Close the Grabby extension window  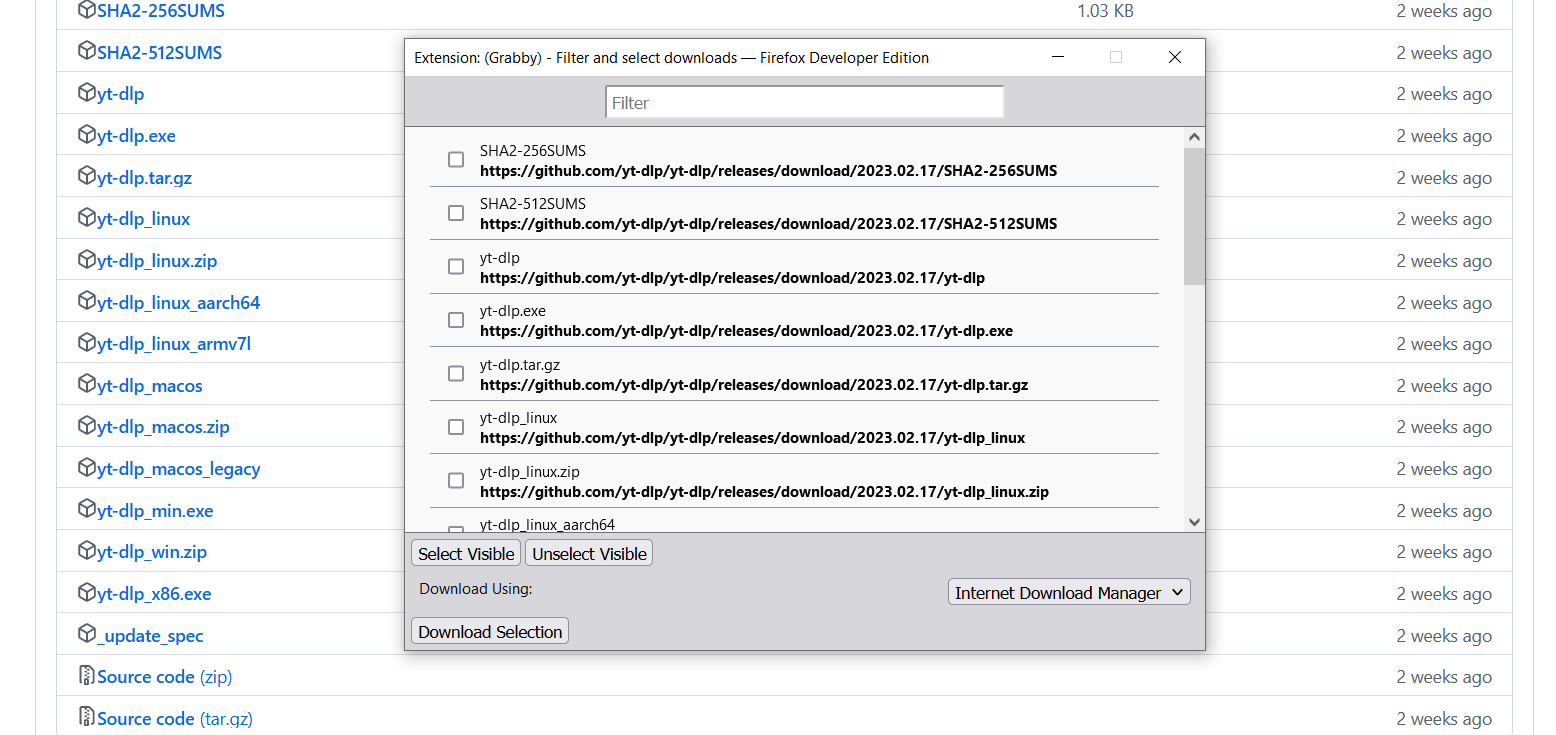(1175, 57)
